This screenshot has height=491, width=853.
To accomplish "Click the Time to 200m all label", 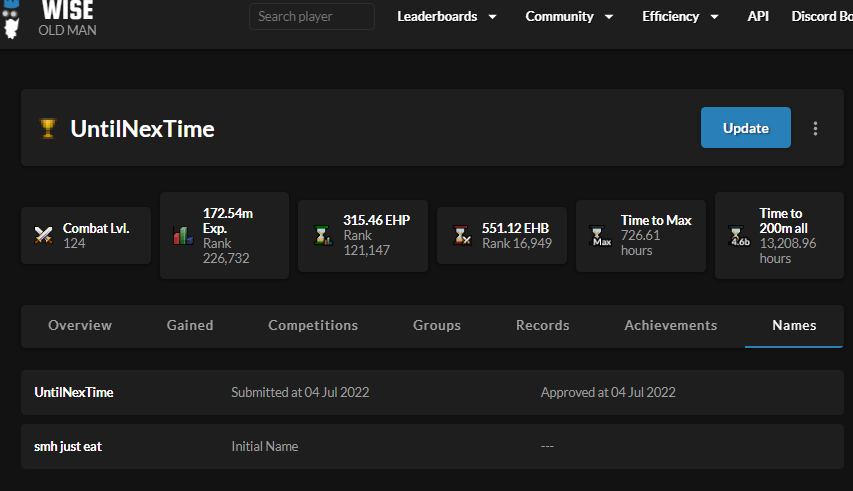I will 783,221.
